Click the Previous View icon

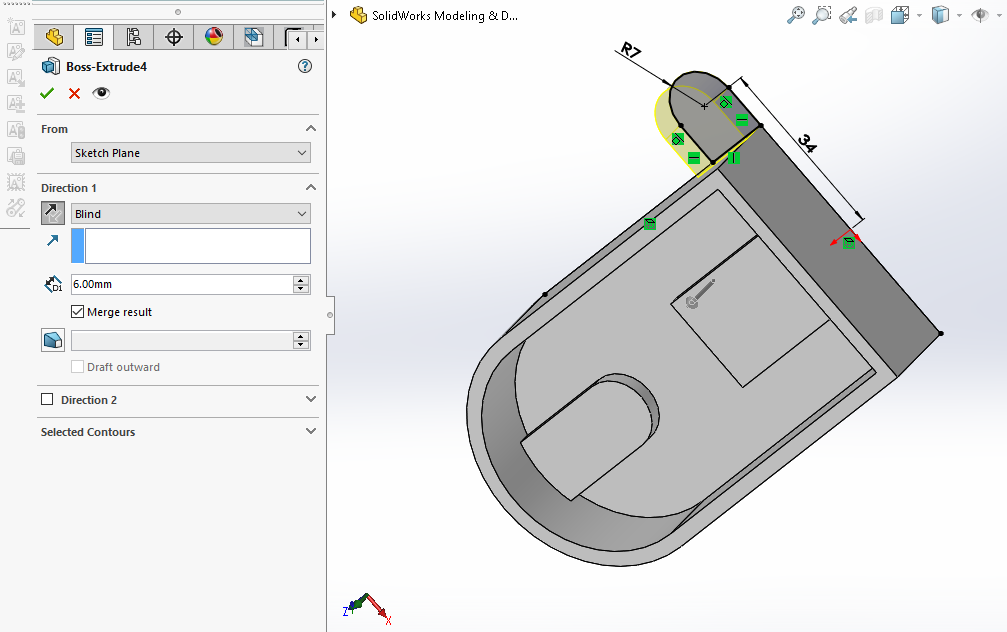click(x=848, y=15)
